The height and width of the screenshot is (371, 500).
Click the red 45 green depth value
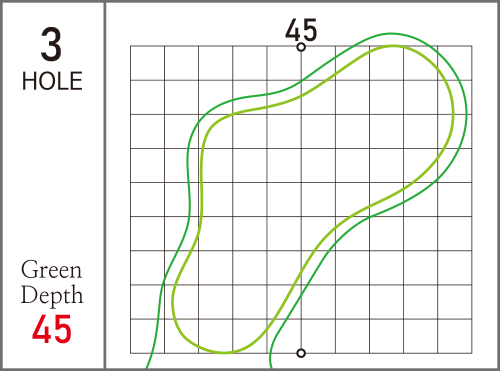(52, 329)
